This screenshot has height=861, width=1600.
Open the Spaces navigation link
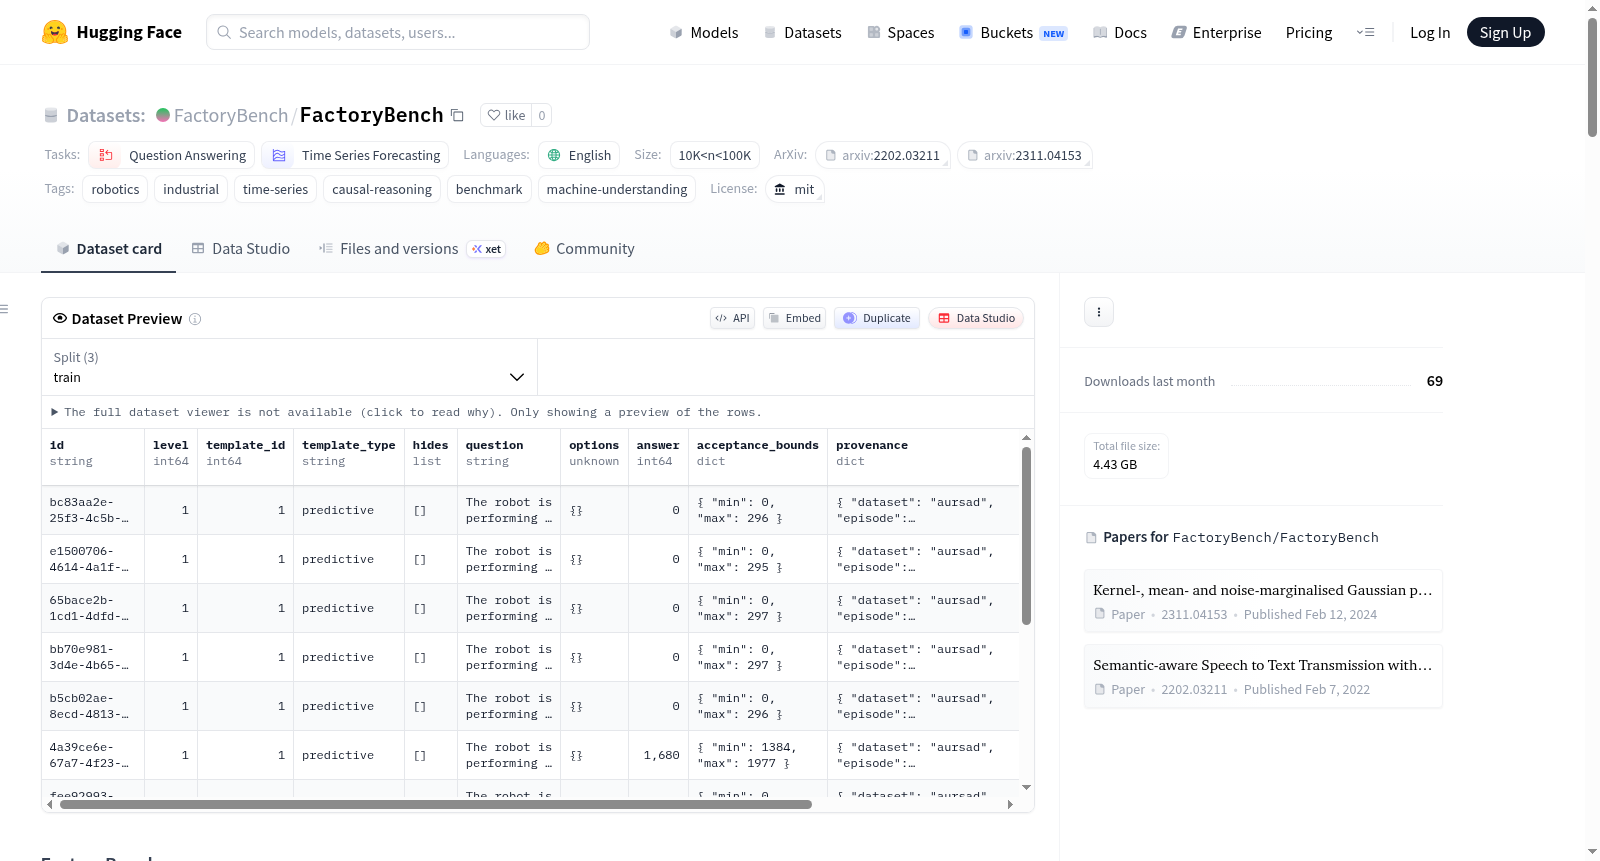pos(901,33)
